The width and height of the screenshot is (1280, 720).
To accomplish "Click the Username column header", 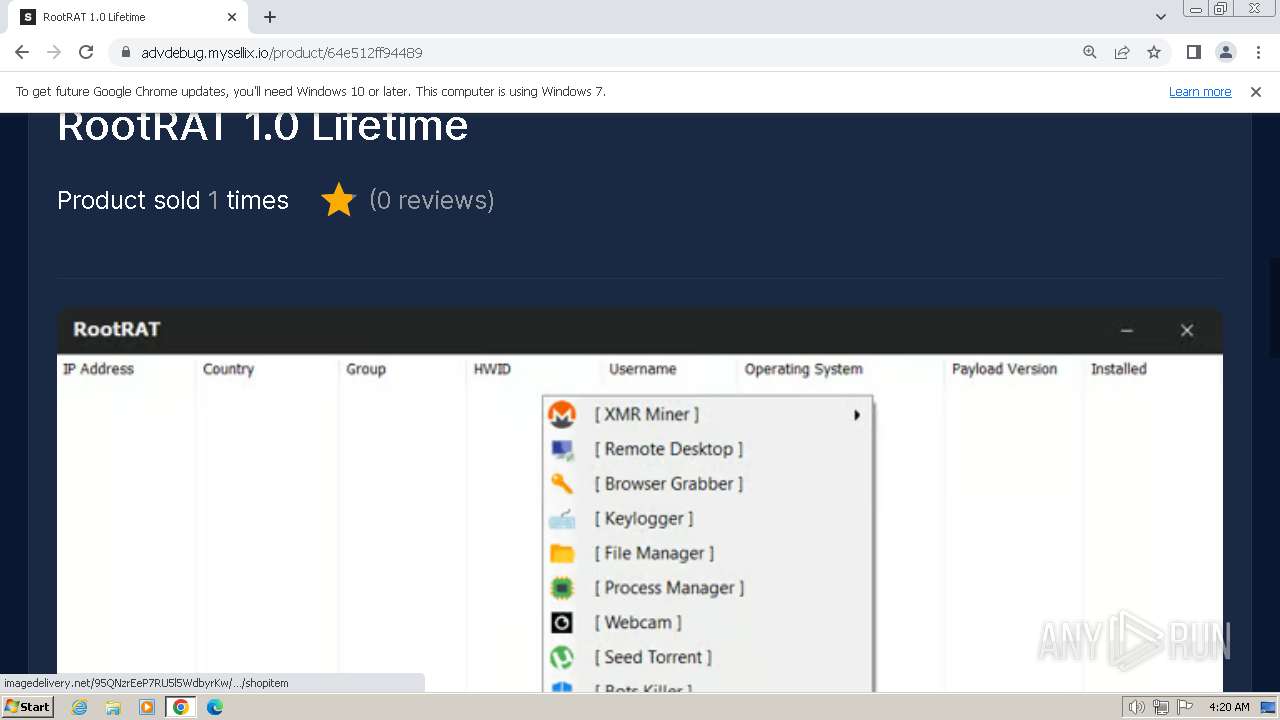I will 643,369.
